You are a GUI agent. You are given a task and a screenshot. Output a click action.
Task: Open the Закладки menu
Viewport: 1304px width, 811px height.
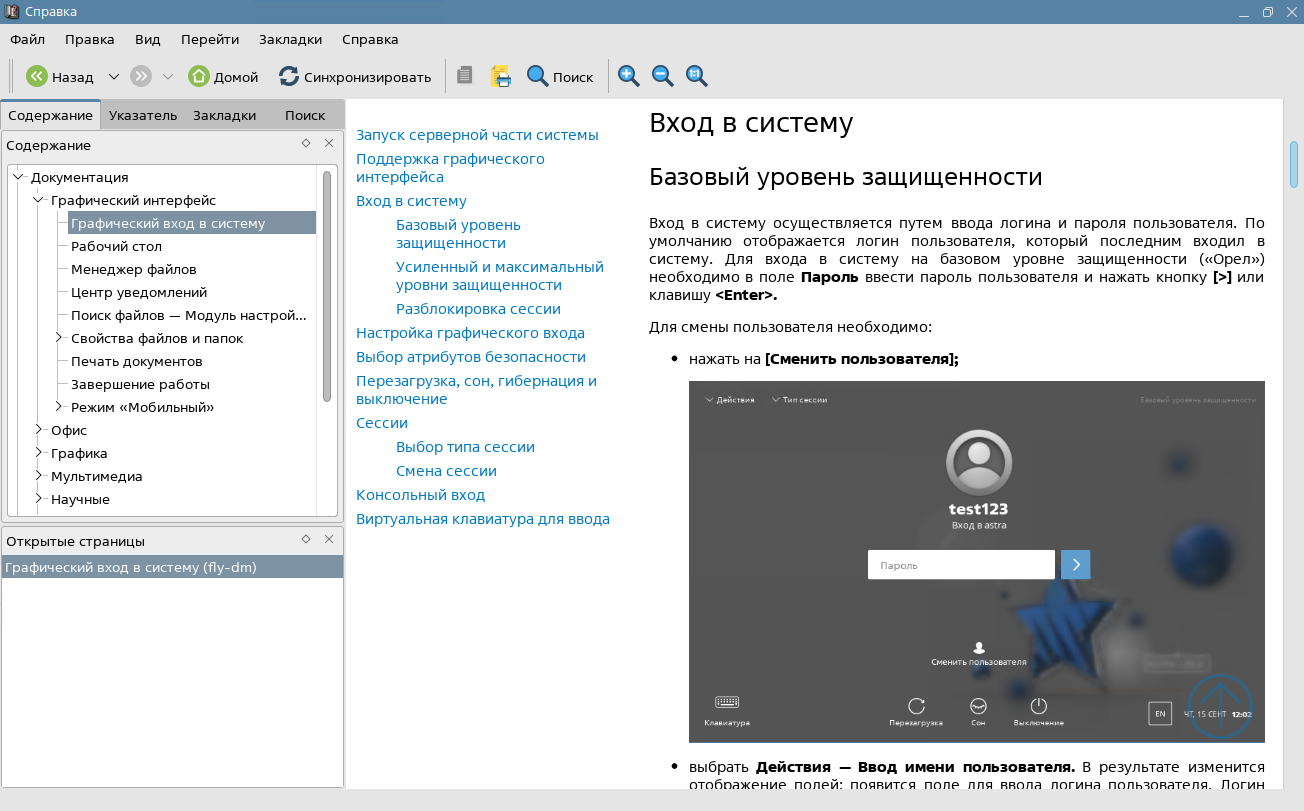290,40
